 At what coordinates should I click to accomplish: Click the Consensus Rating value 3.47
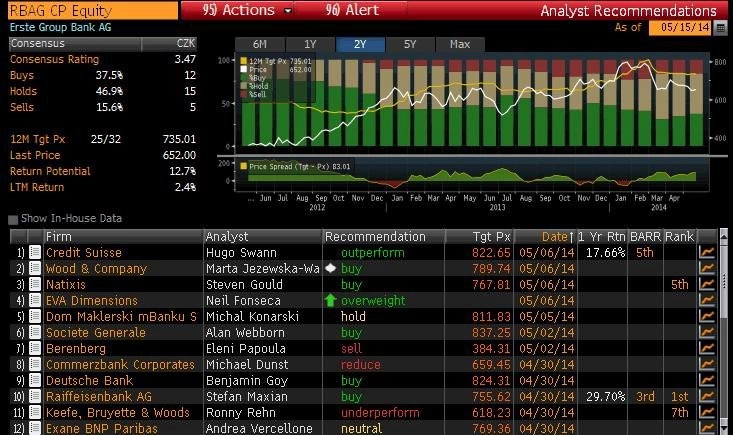[x=185, y=59]
